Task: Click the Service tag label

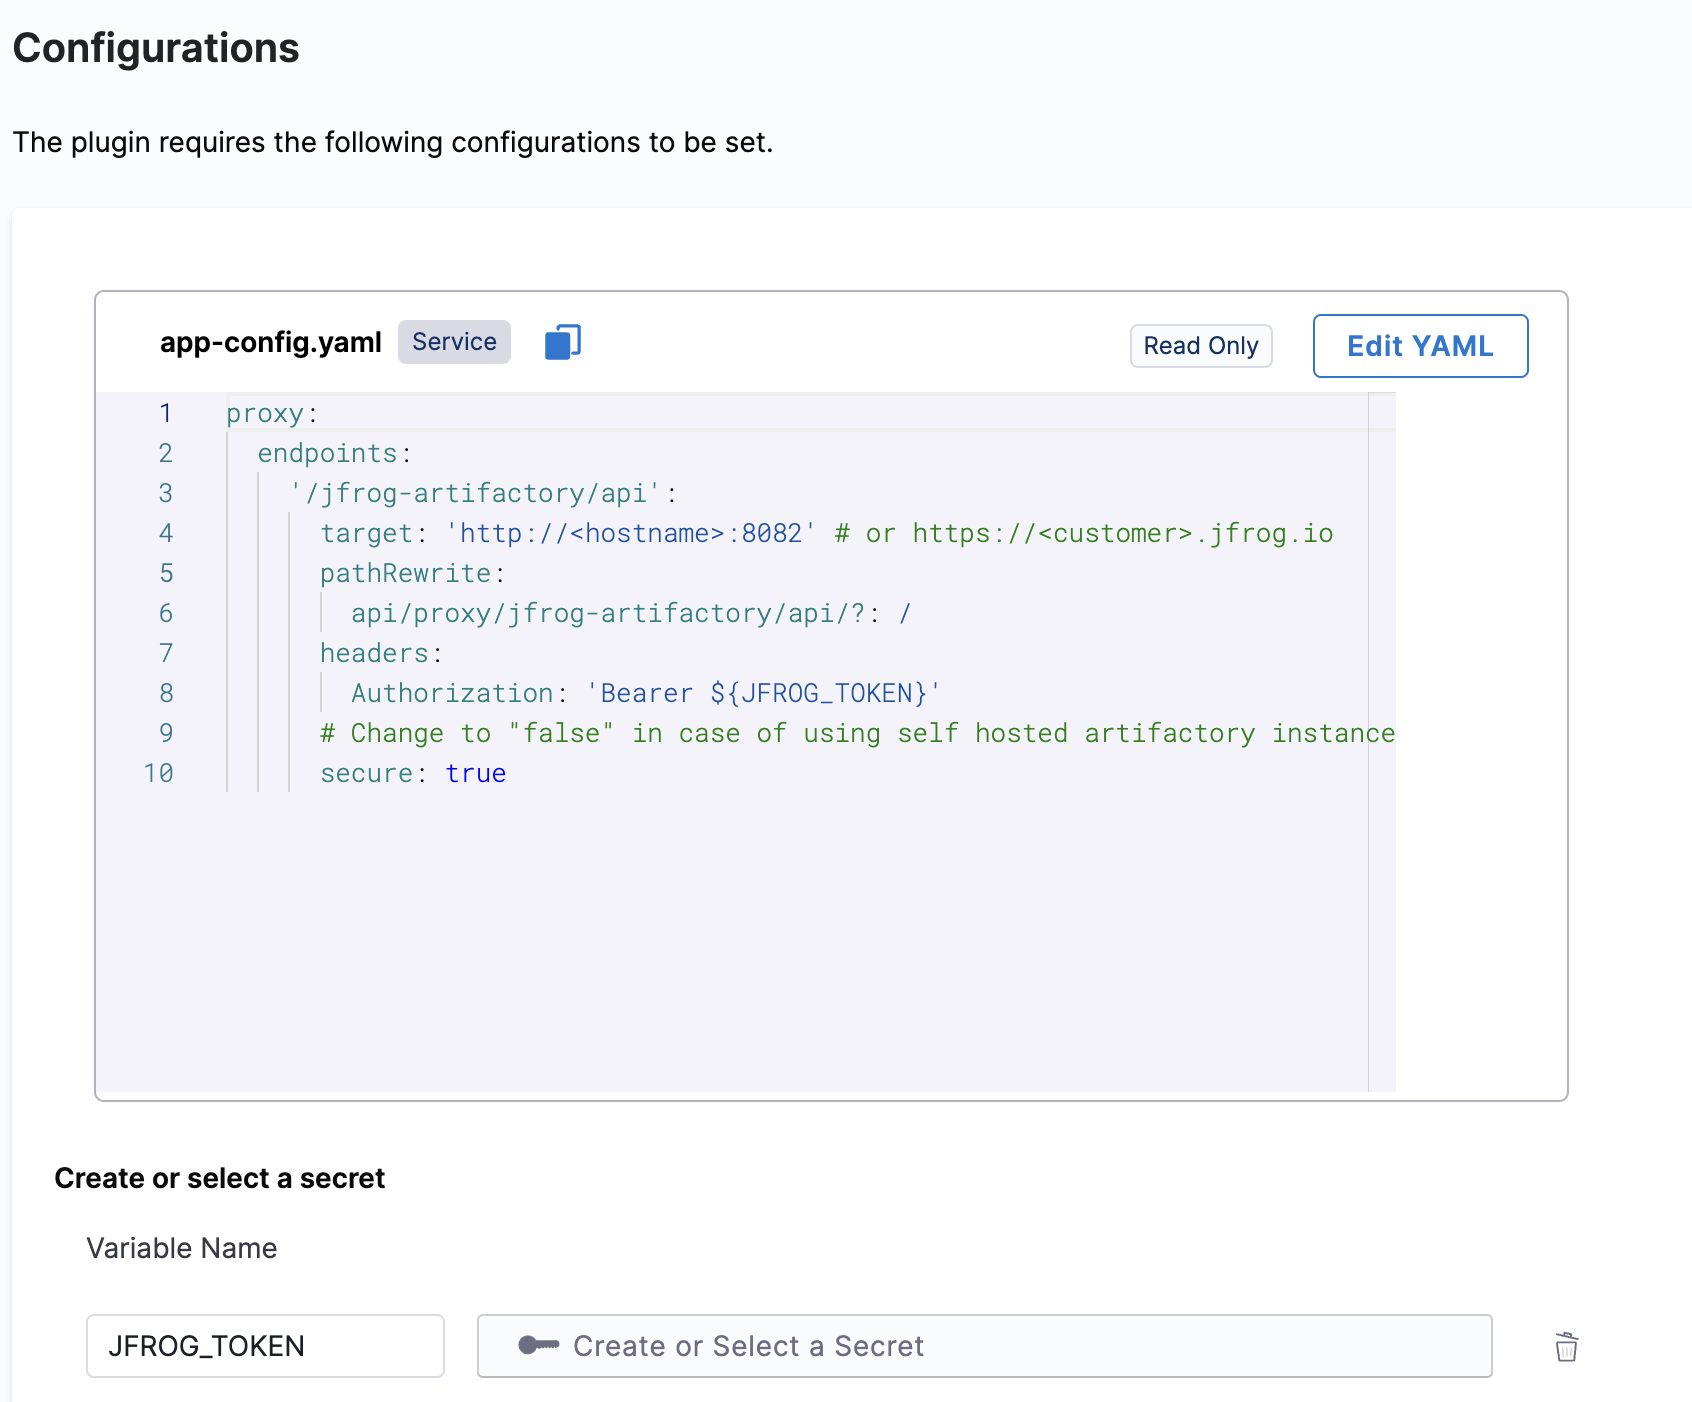Action: (454, 342)
